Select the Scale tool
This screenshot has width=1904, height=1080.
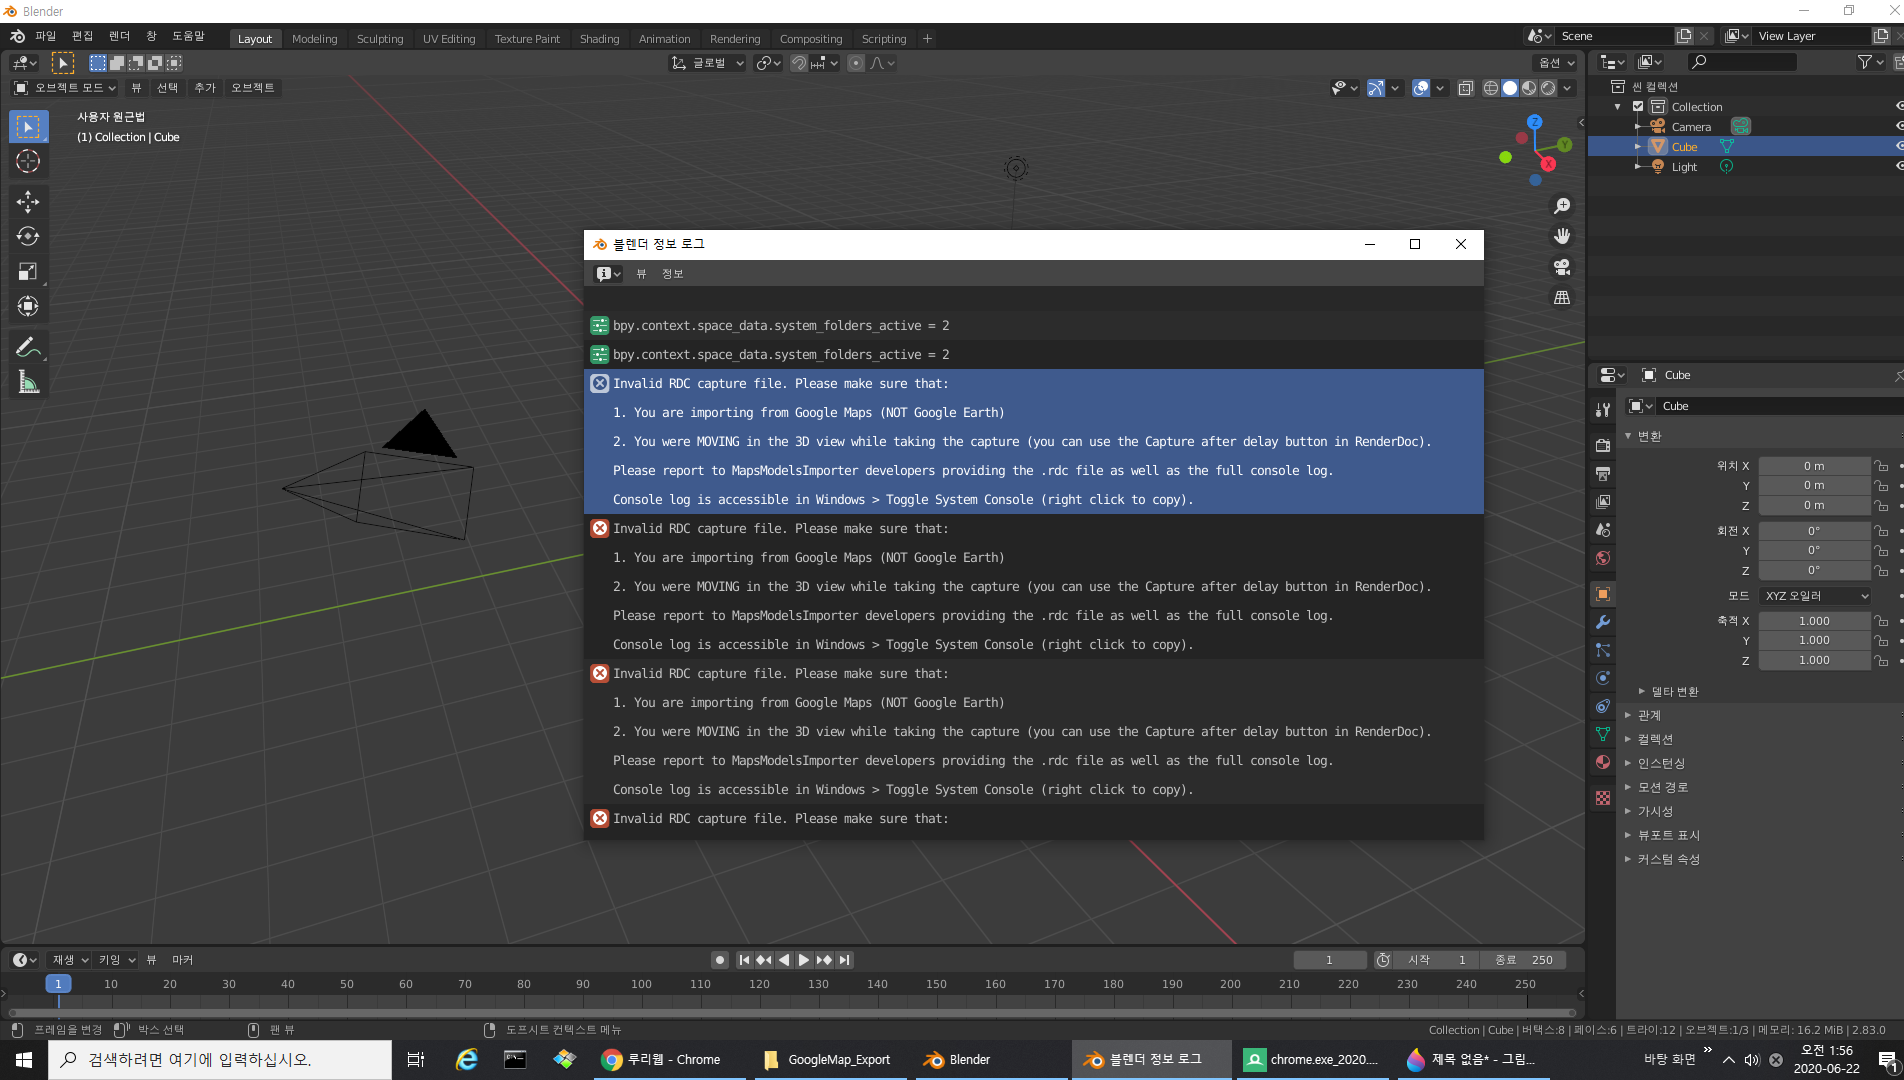point(28,271)
